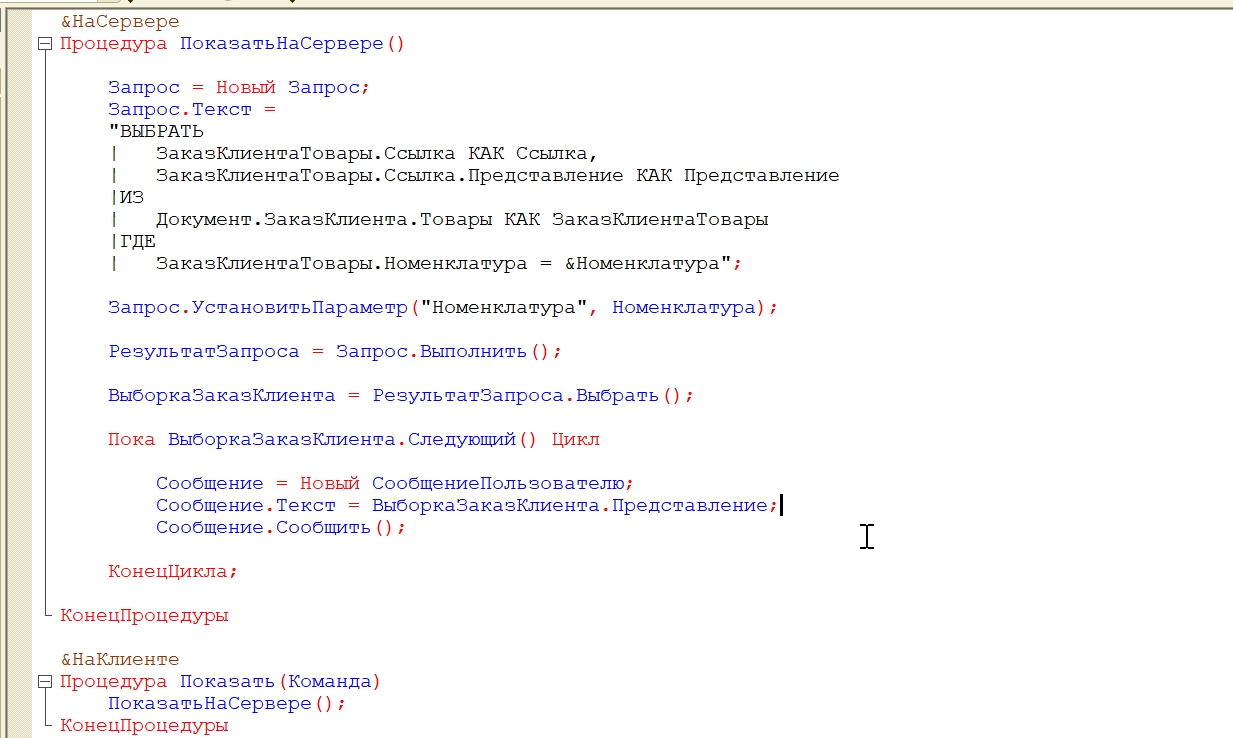
Task: Click the '|ГДЕ' query keyword
Action: point(132,241)
